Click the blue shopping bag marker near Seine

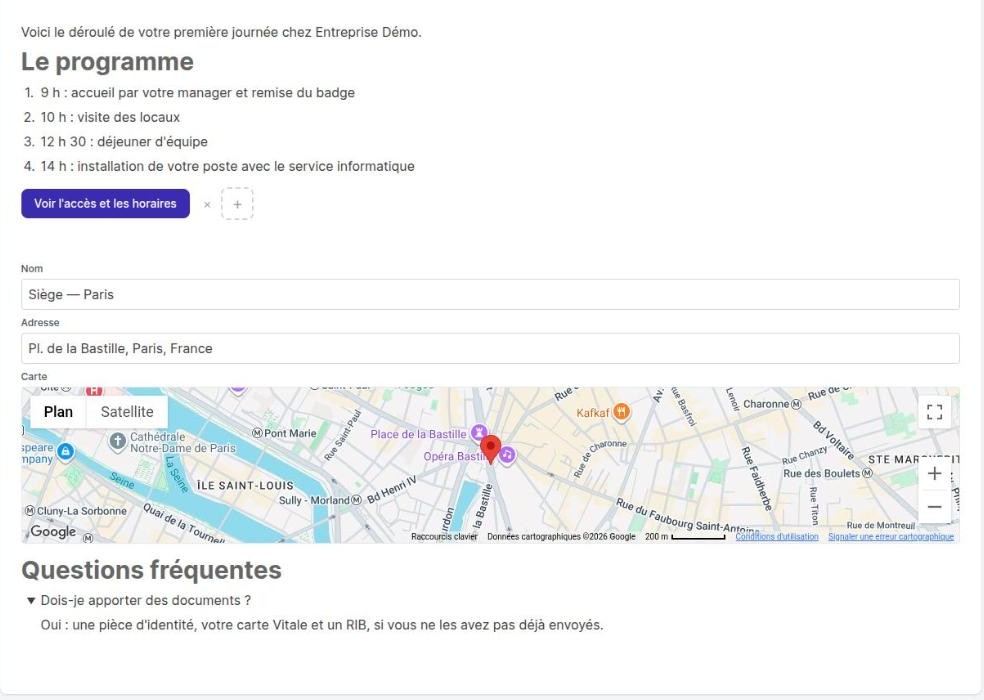(x=65, y=451)
